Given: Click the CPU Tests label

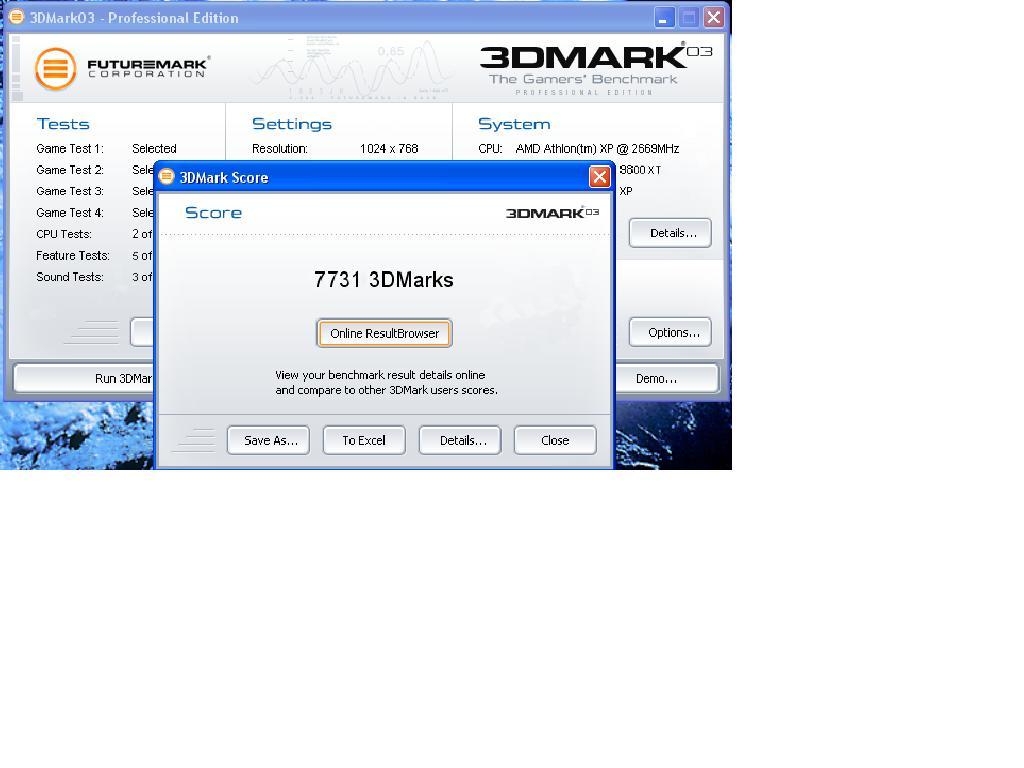Looking at the screenshot, I should click(64, 234).
